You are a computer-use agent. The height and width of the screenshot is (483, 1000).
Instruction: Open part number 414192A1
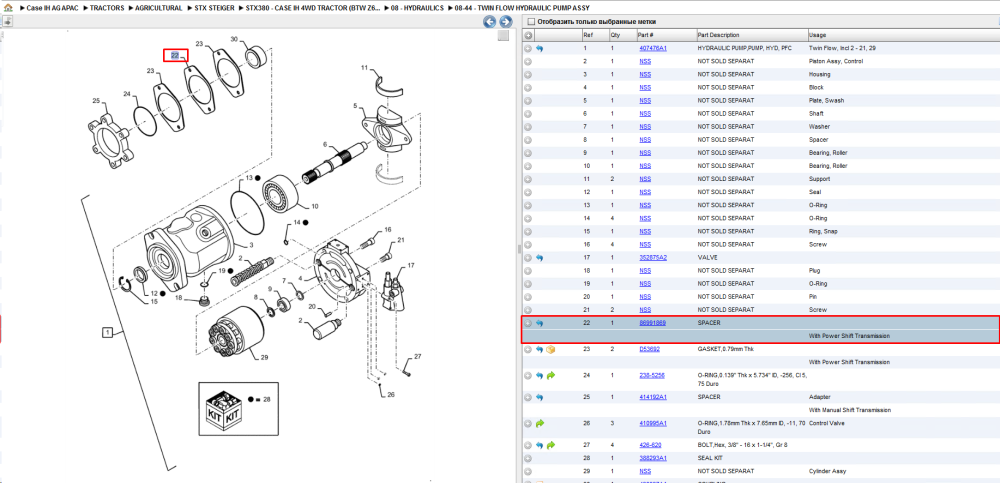click(x=653, y=397)
